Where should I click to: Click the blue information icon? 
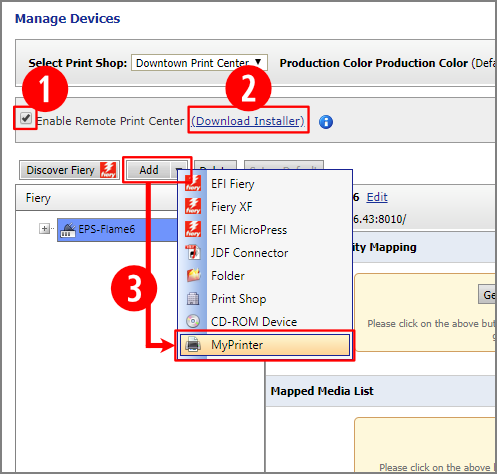coord(326,122)
